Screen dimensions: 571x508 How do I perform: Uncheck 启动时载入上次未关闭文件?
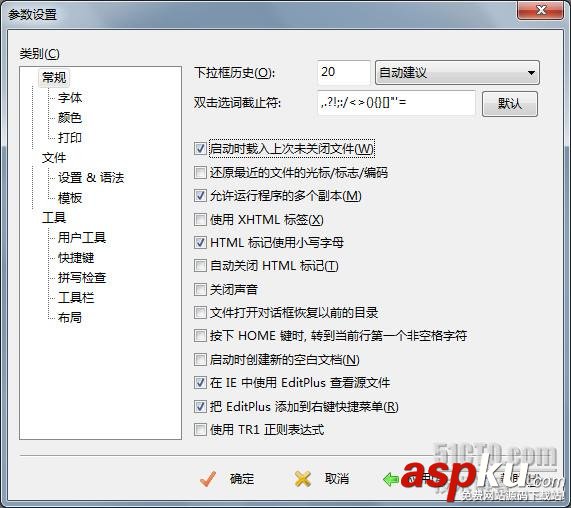point(200,149)
